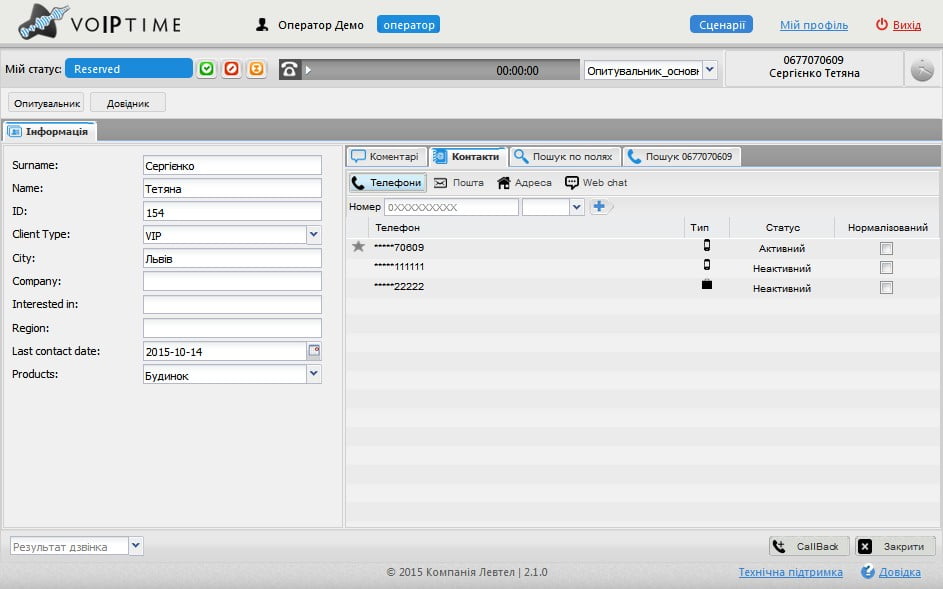Open the Результат дзвінка dropdown

tap(136, 546)
